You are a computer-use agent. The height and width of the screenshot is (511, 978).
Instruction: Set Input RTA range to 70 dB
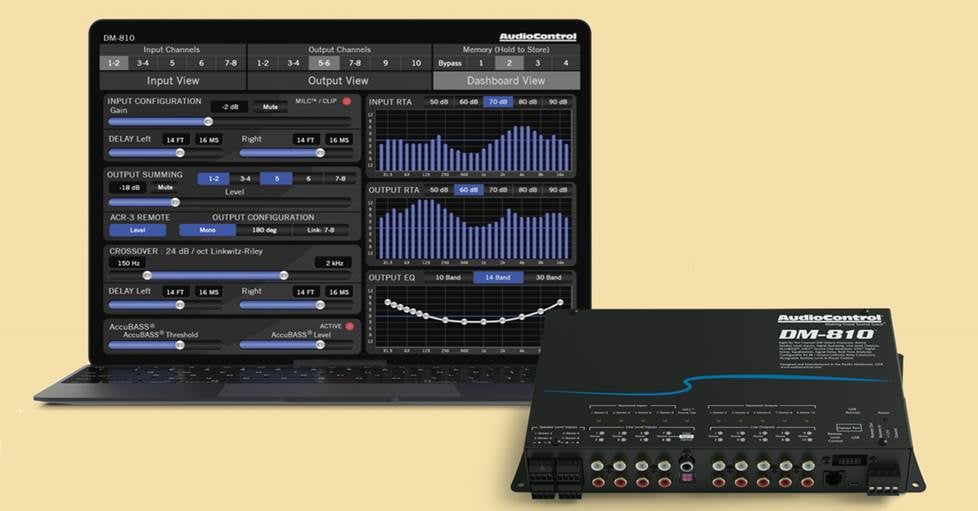click(x=498, y=102)
